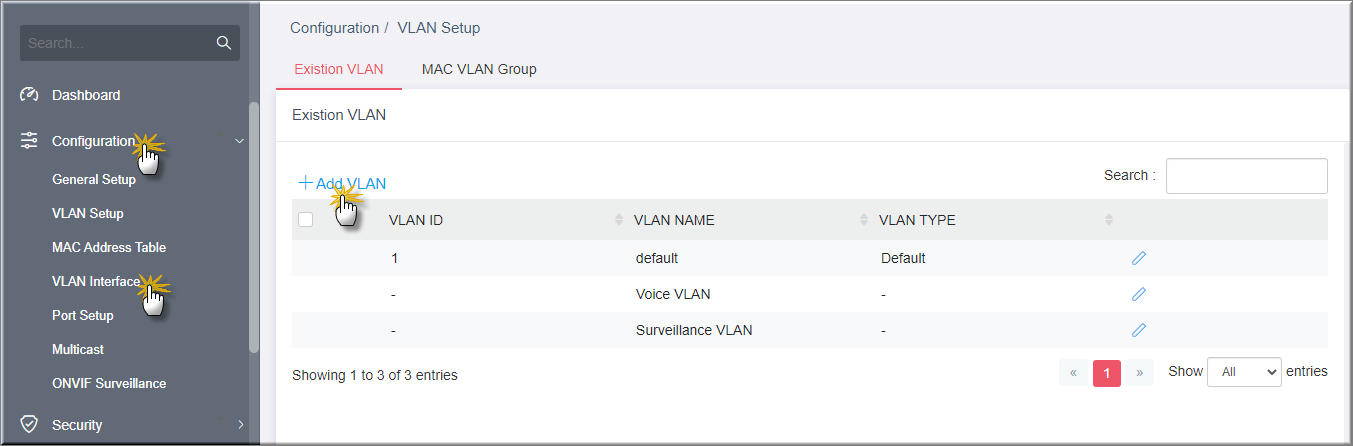Viewport: 1353px width, 446px height.
Task: Click the Add VLAN link
Action: pyautogui.click(x=342, y=183)
